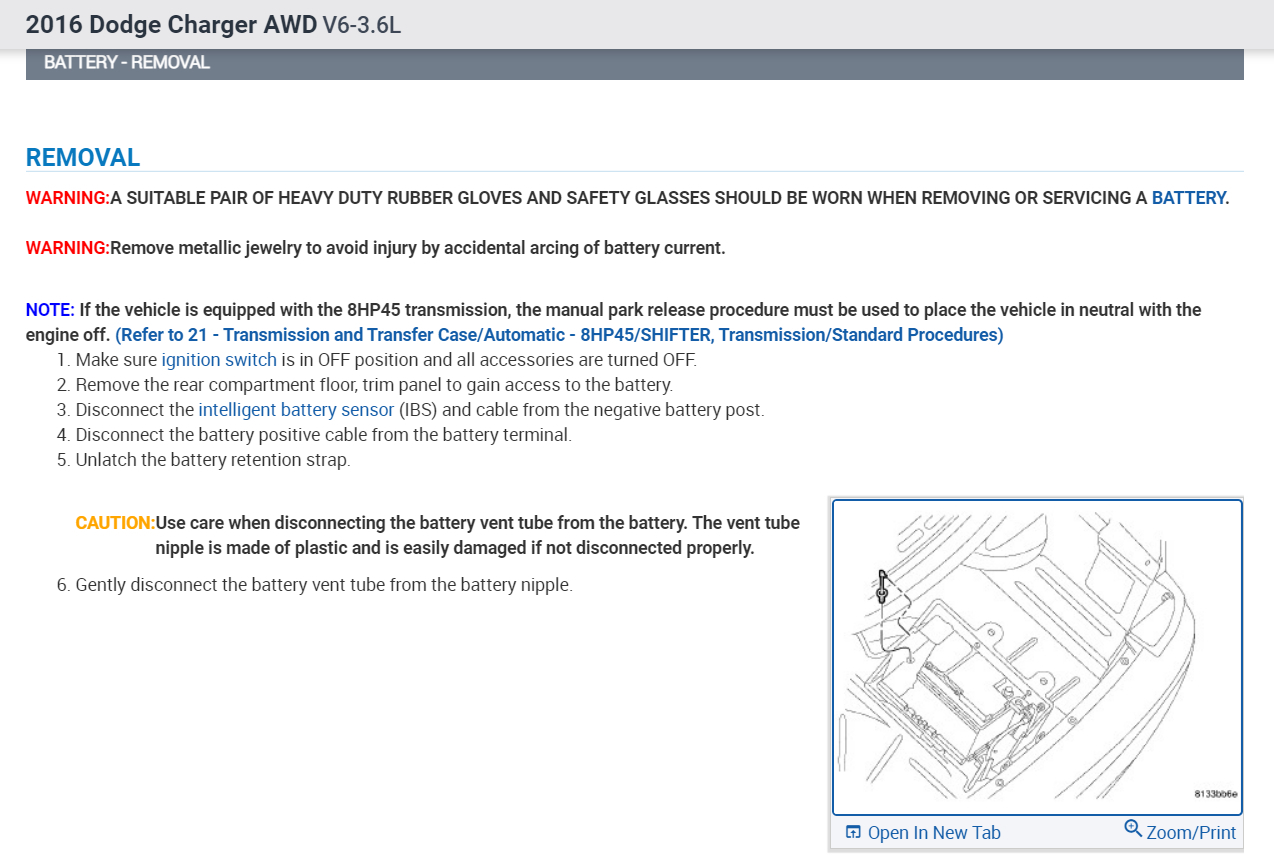Click step 5 battery retention strap text
The width and height of the screenshot is (1274, 861).
(x=213, y=460)
